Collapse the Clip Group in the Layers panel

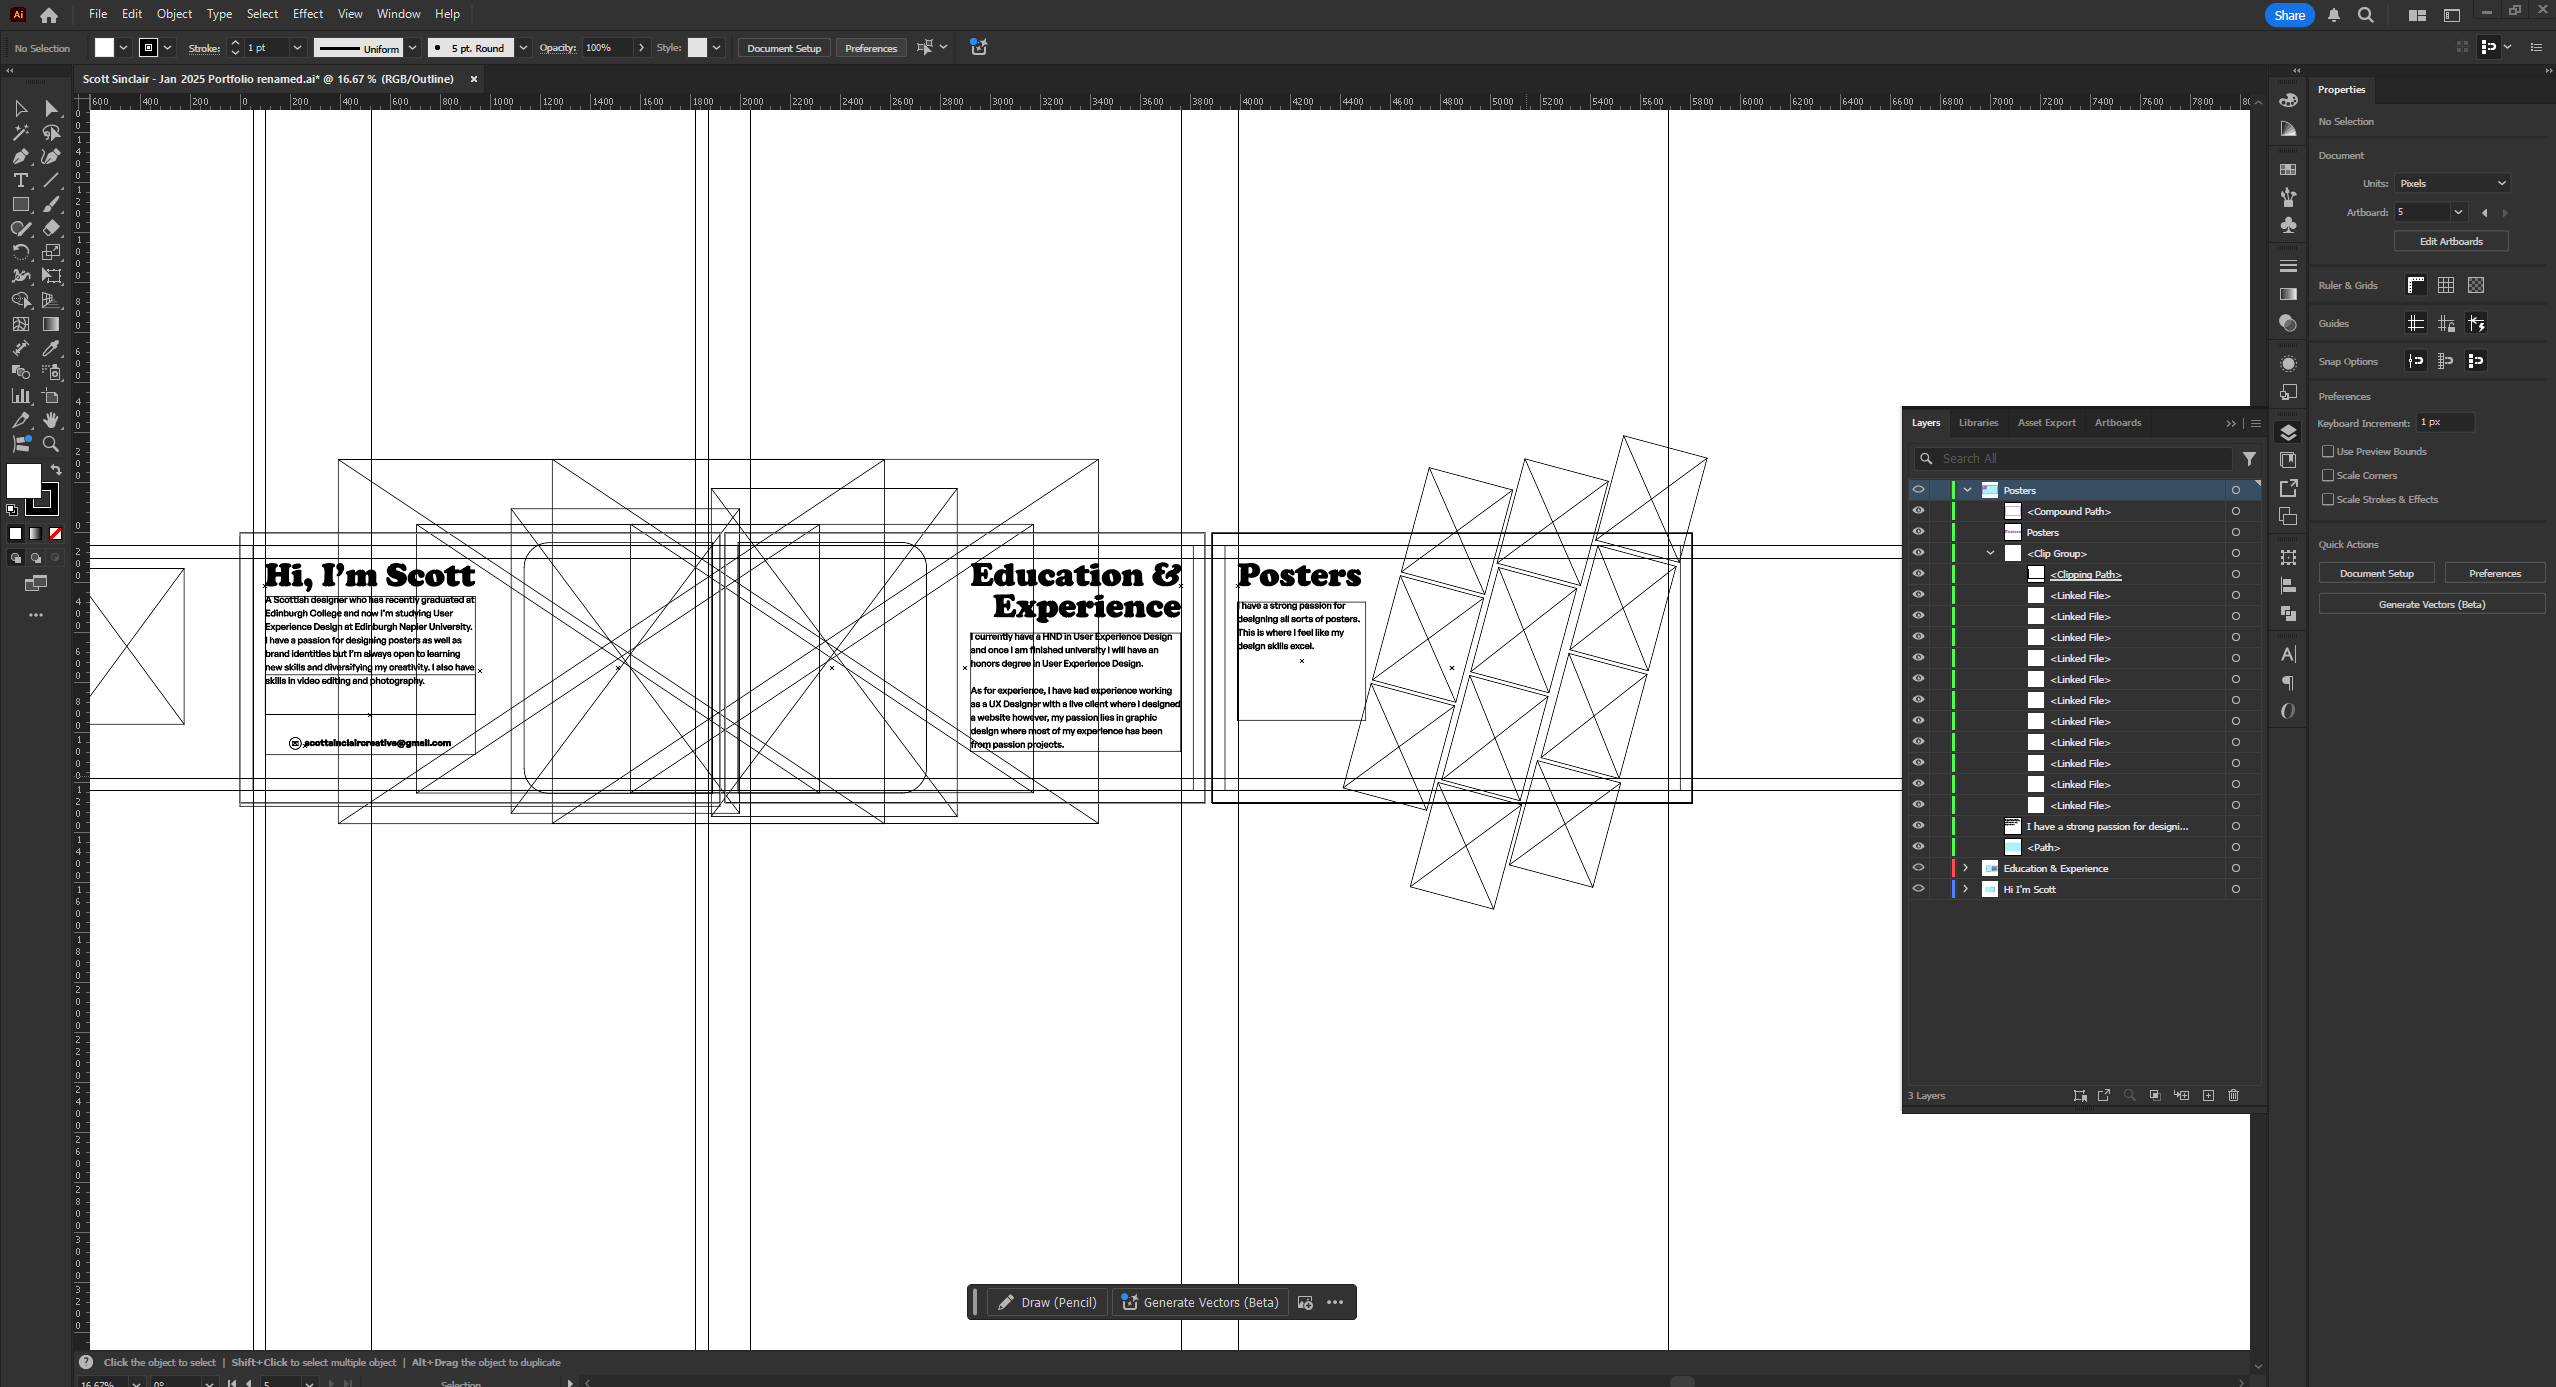1989,552
